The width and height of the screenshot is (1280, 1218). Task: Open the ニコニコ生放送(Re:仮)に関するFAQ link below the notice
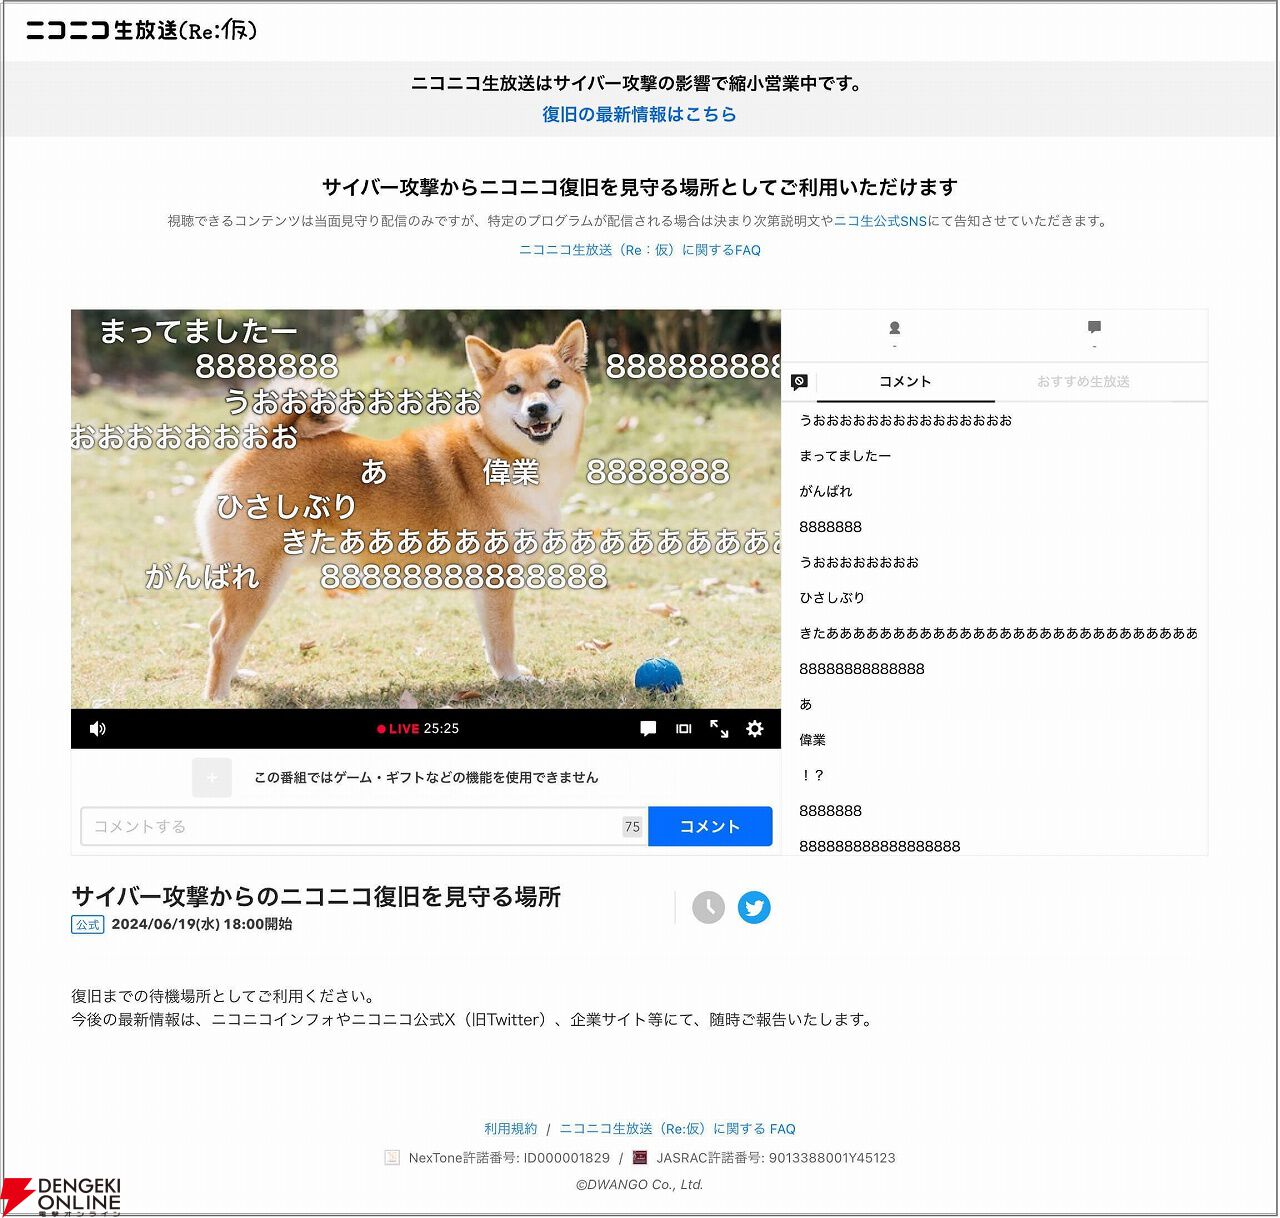click(640, 250)
